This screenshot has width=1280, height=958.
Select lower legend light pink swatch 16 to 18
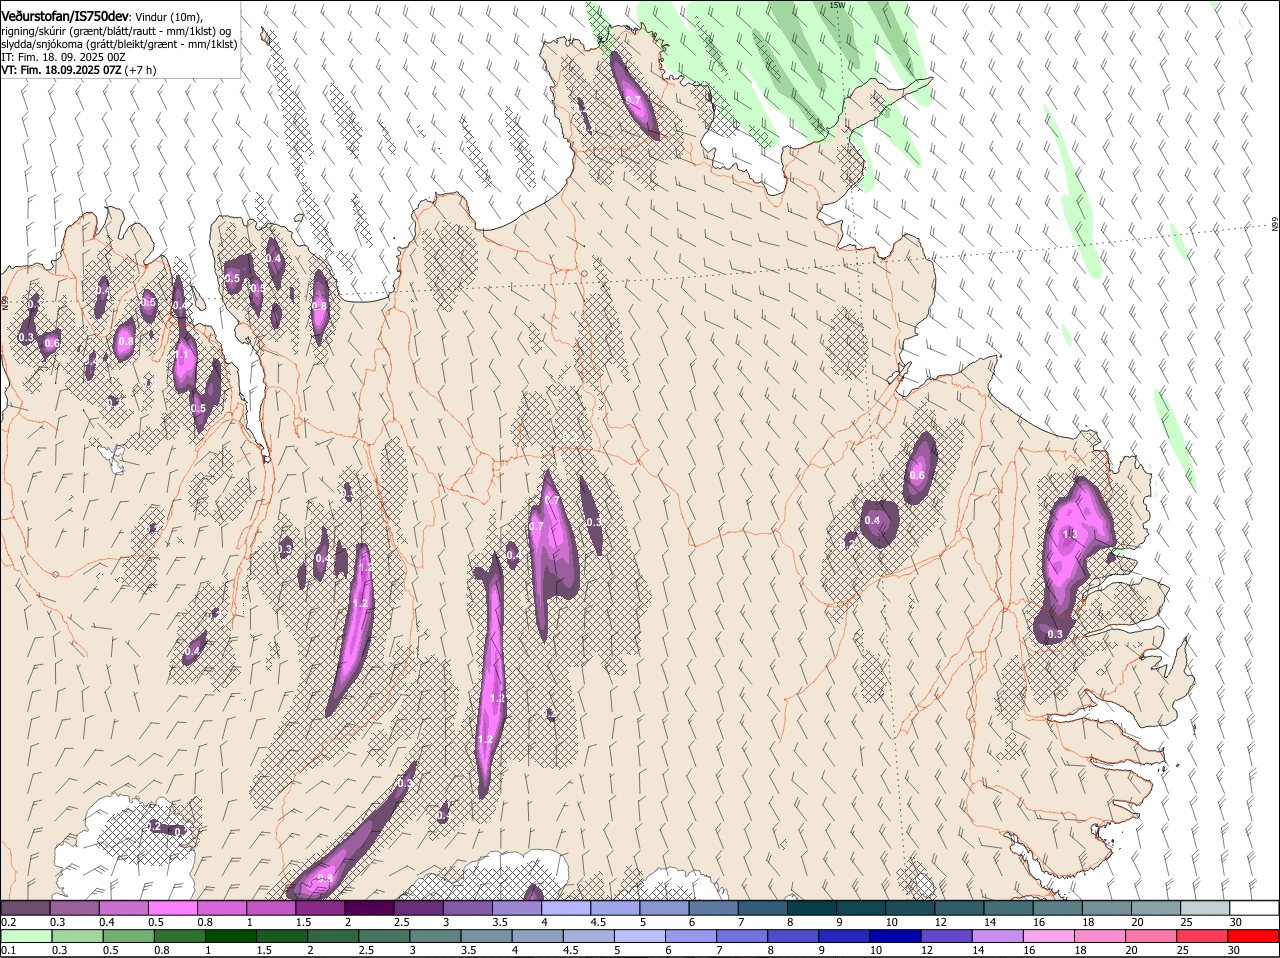pyautogui.click(x=1049, y=936)
